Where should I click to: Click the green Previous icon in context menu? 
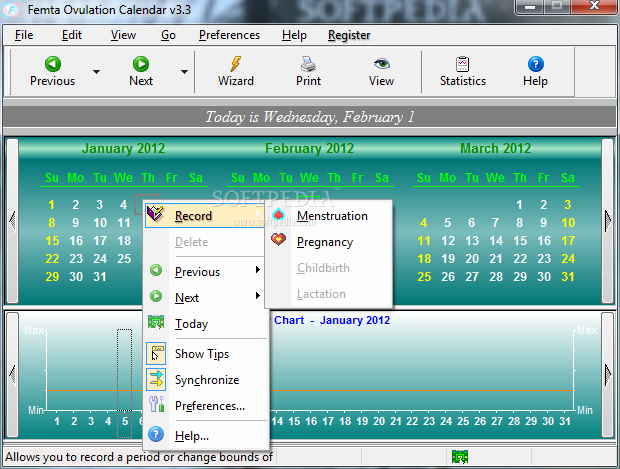[156, 270]
